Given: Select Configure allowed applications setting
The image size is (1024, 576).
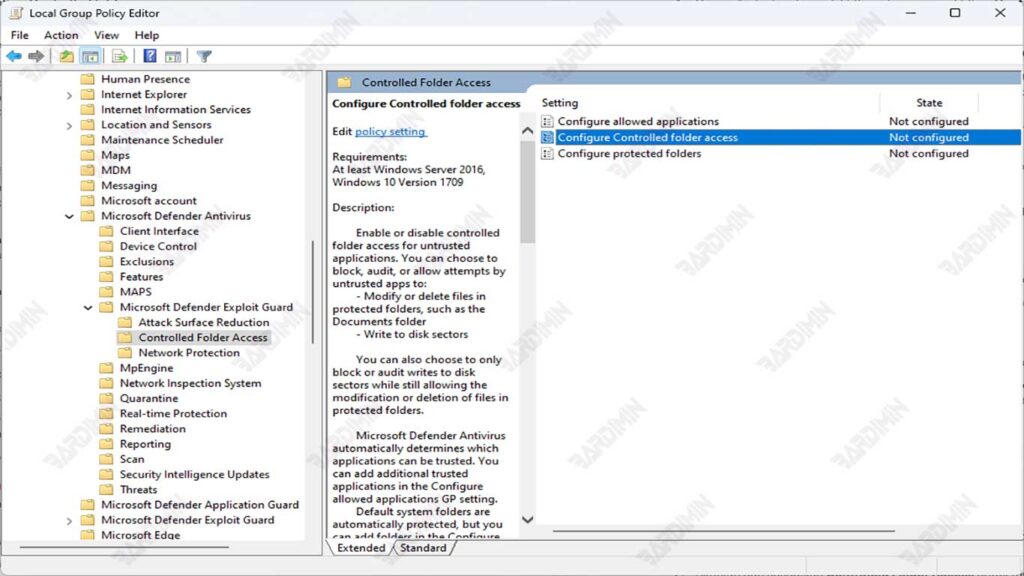Looking at the screenshot, I should click(x=637, y=121).
